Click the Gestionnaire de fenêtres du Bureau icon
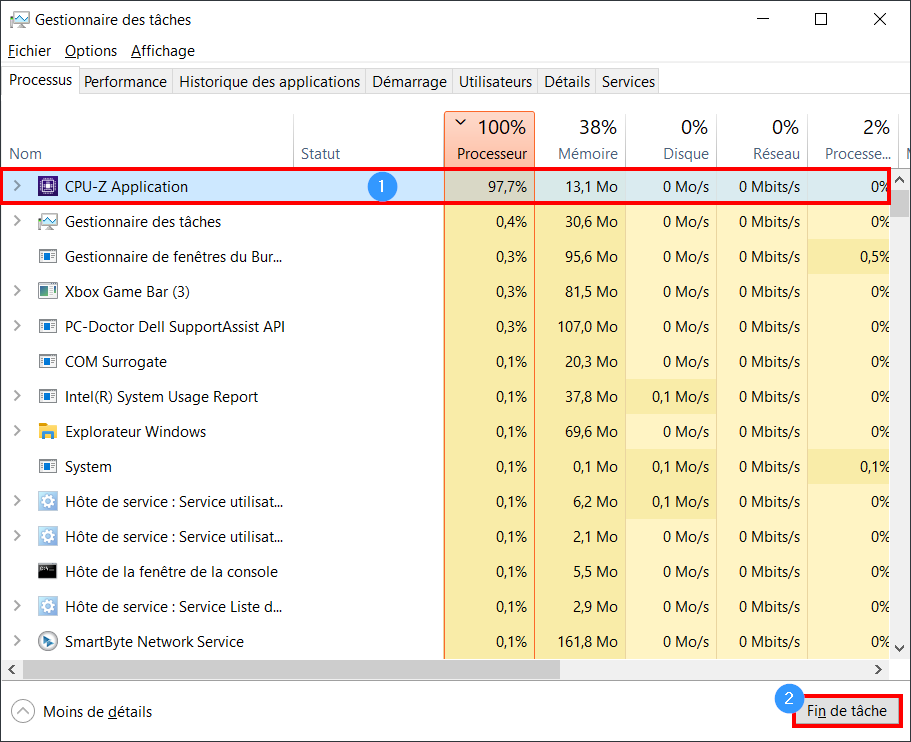 (x=48, y=256)
